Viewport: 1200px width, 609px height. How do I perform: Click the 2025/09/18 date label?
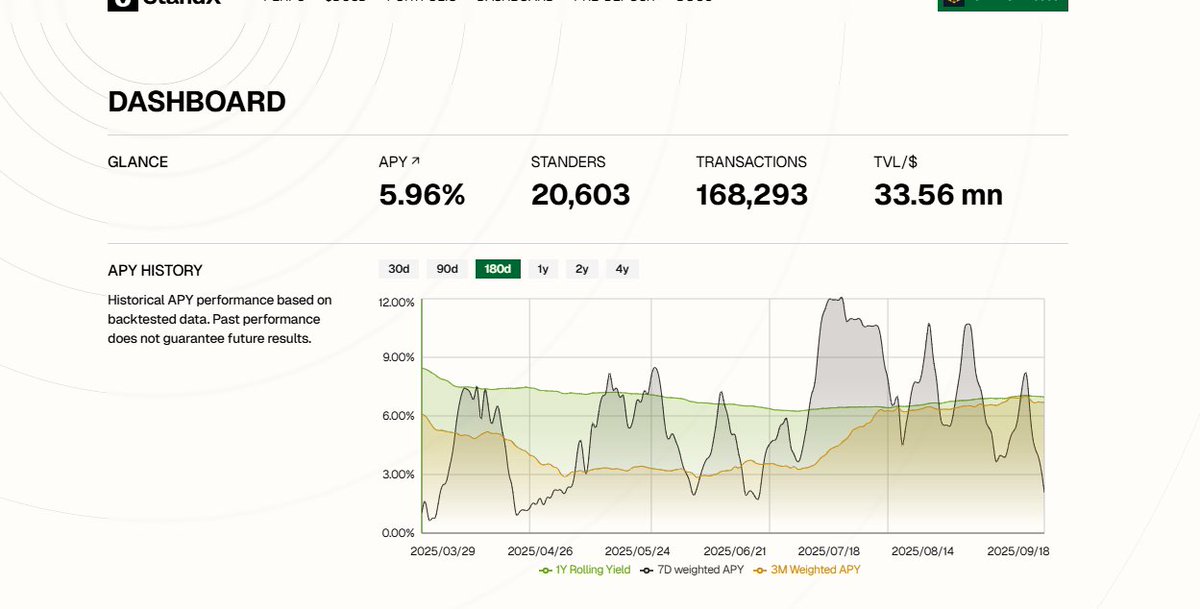[x=1018, y=551]
